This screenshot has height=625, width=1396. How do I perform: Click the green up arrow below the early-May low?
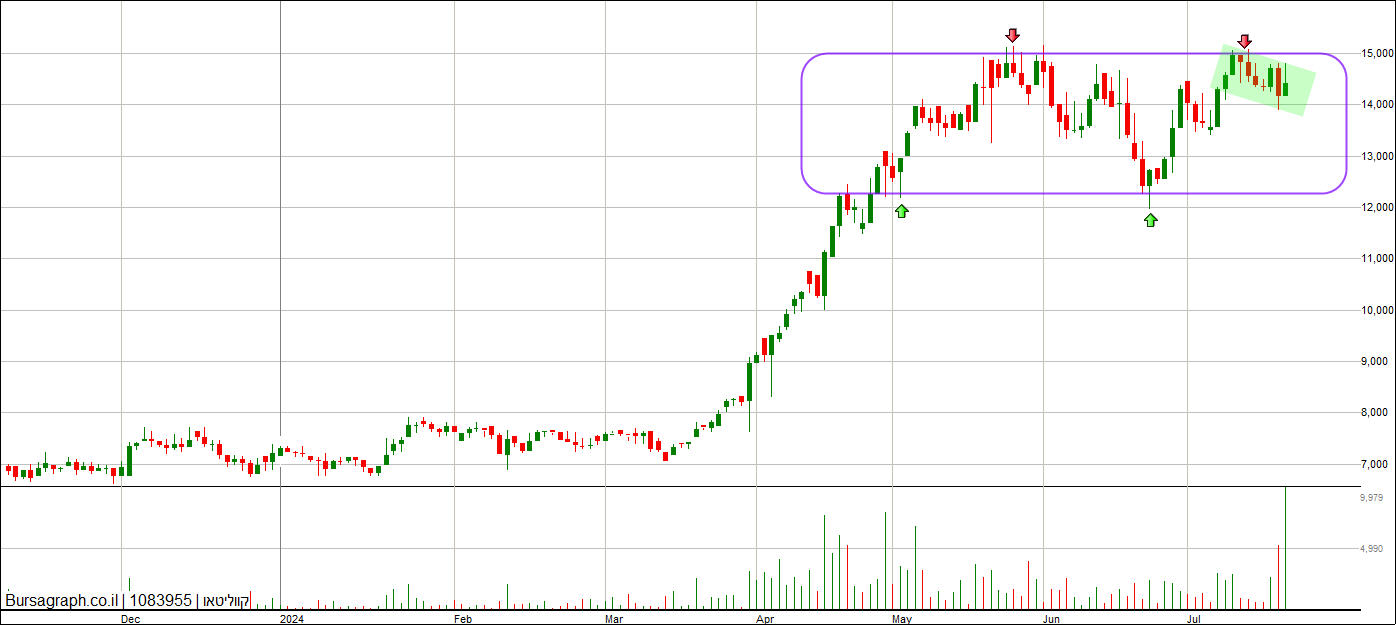[x=902, y=211]
